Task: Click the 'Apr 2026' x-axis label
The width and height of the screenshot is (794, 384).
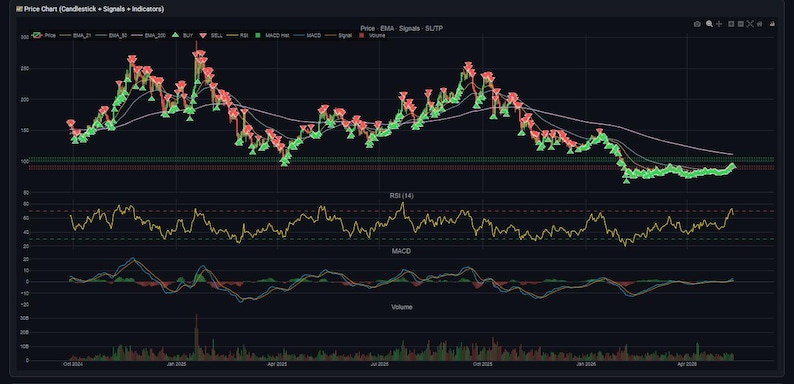Action: point(687,364)
